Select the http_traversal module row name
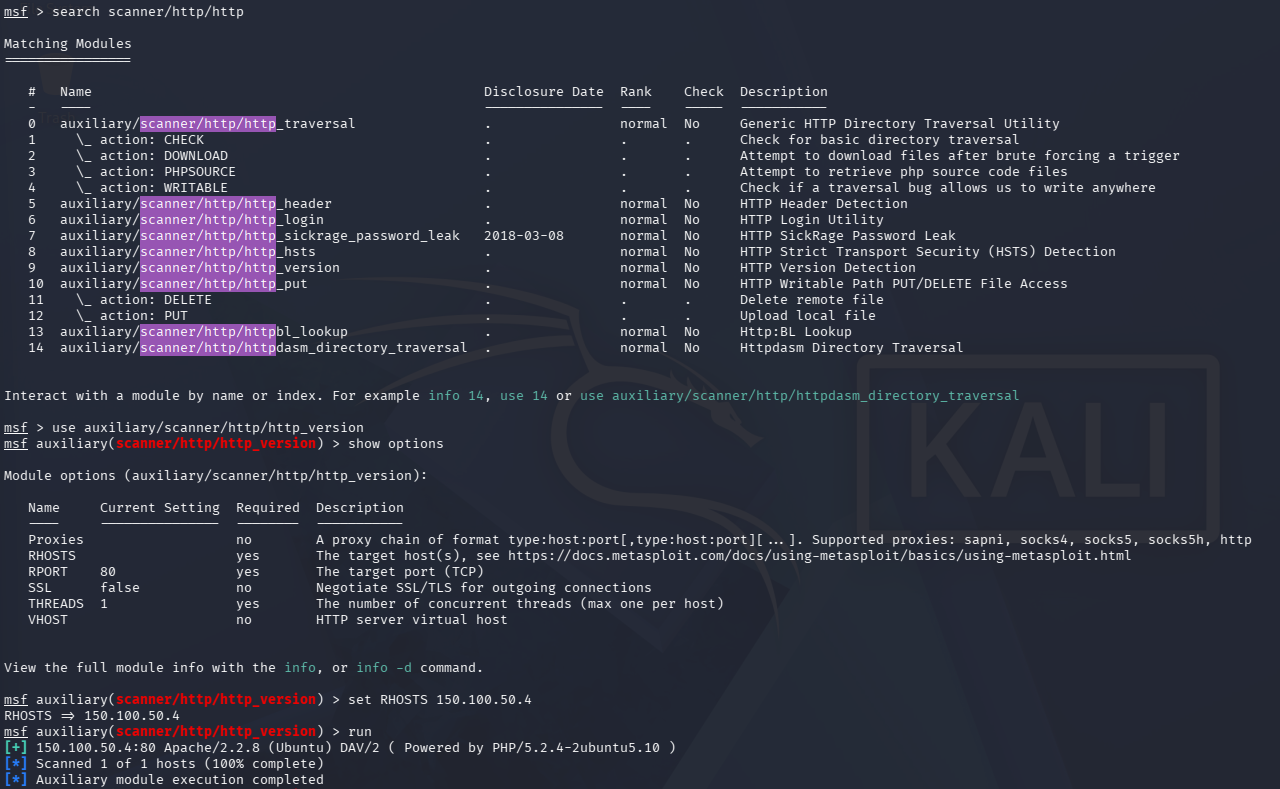Viewport: 1280px width, 789px height. (207, 124)
